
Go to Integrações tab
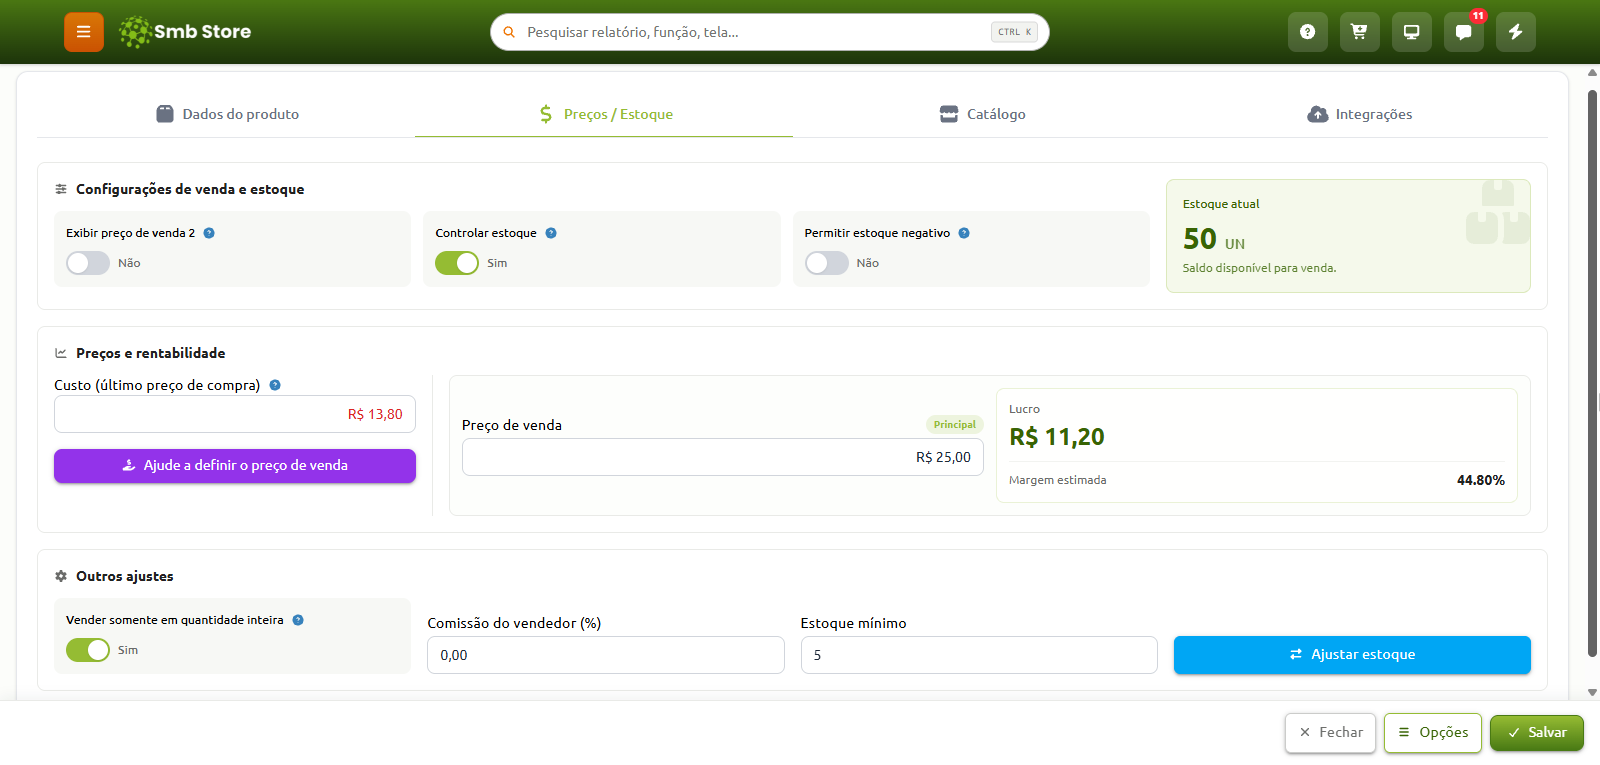coord(1359,114)
